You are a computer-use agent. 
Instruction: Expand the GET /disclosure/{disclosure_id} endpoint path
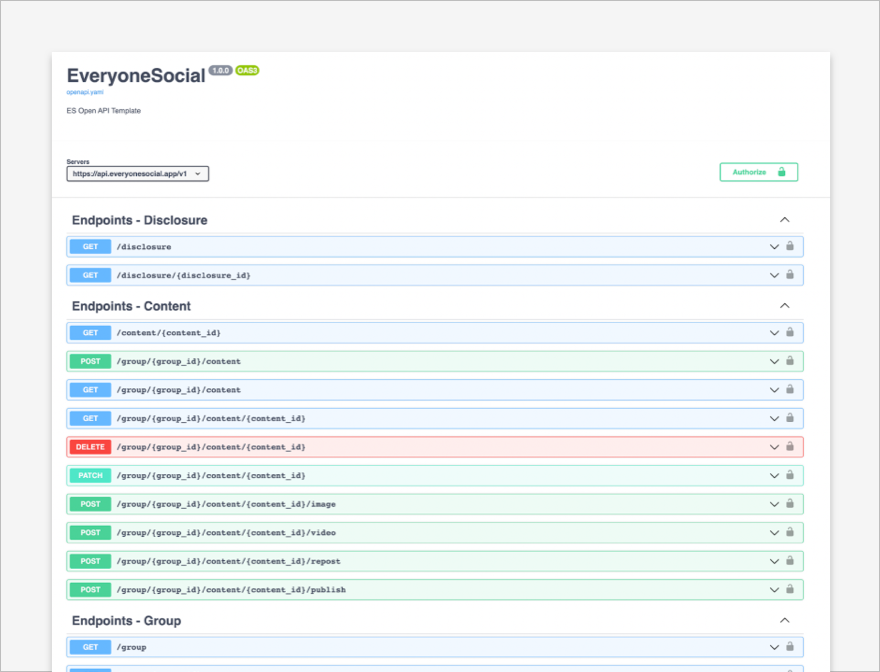pos(183,275)
